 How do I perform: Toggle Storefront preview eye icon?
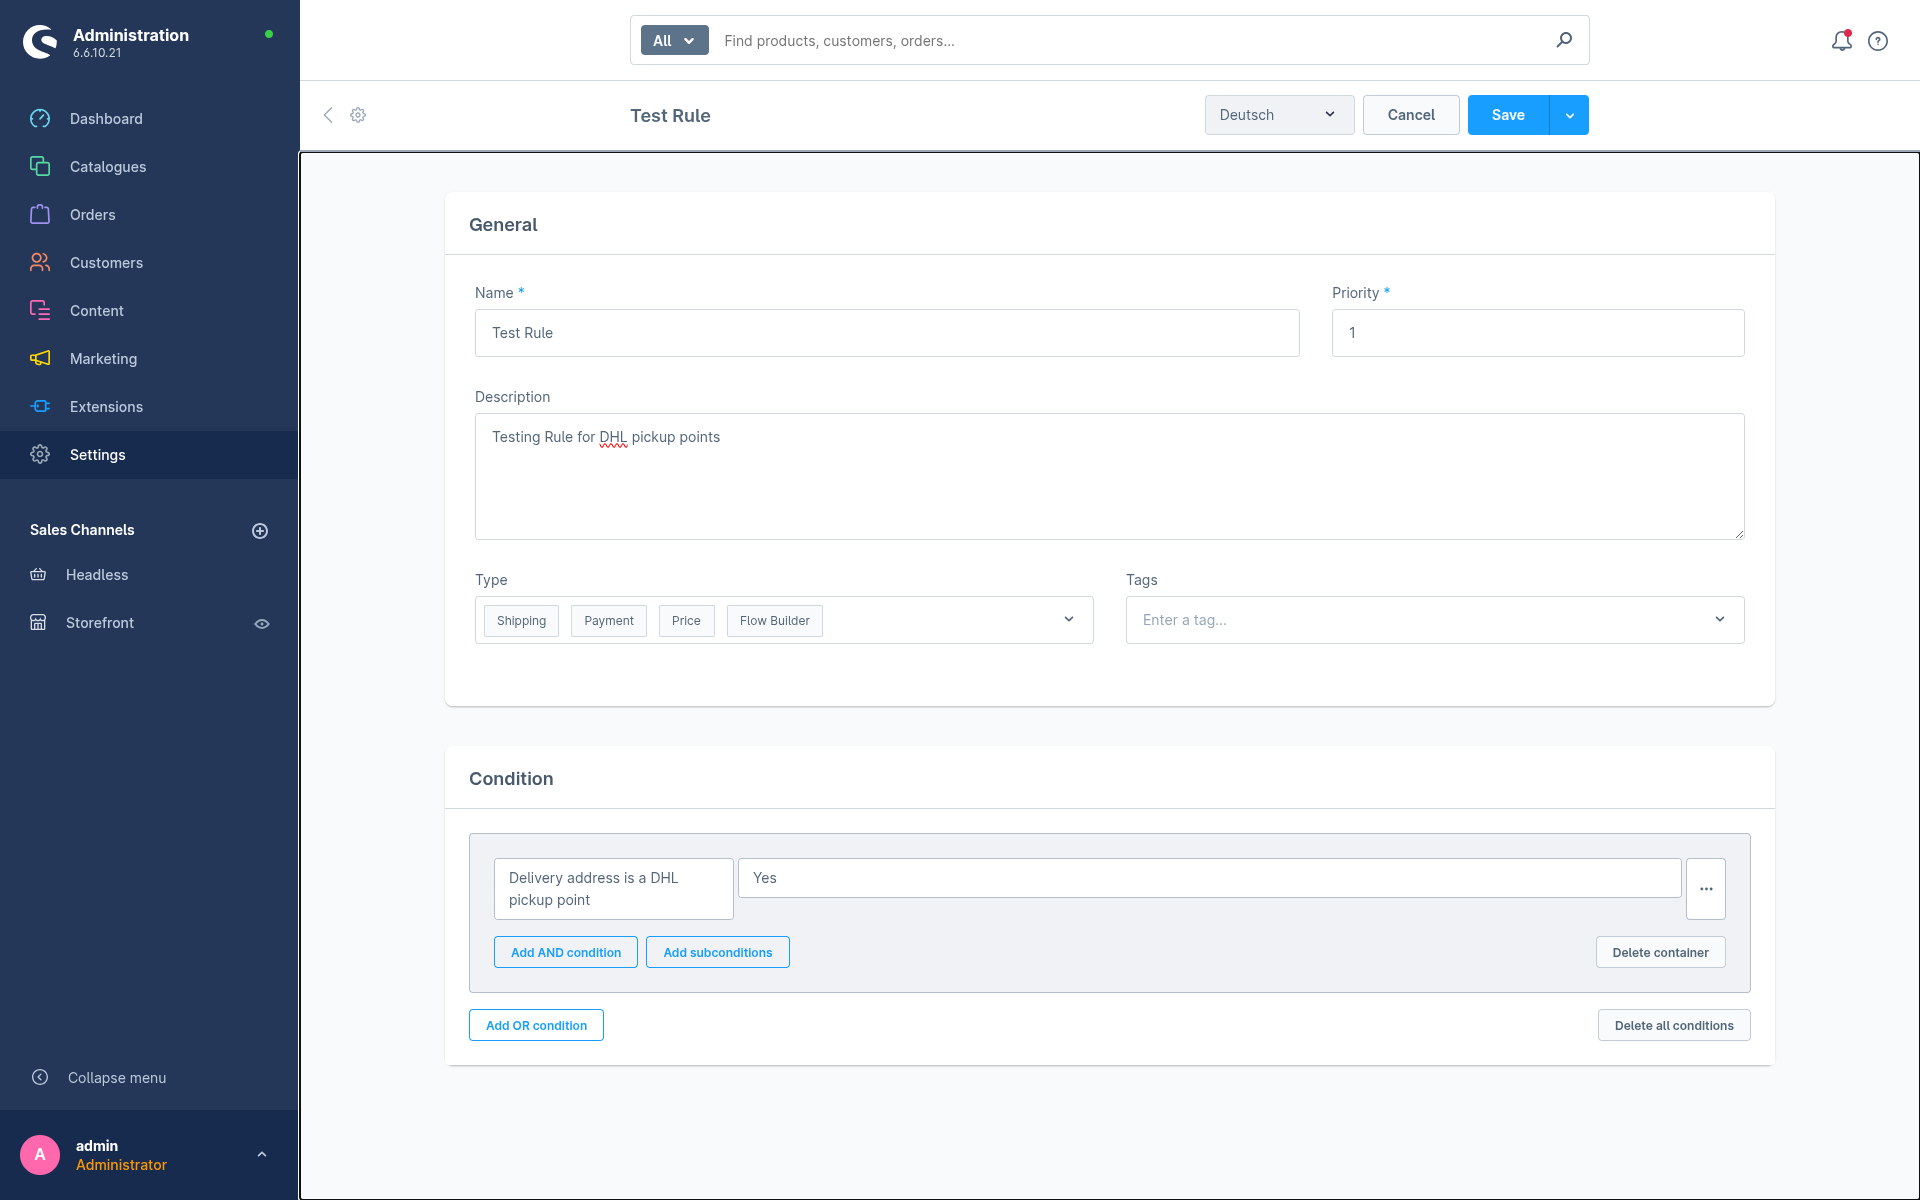point(262,624)
